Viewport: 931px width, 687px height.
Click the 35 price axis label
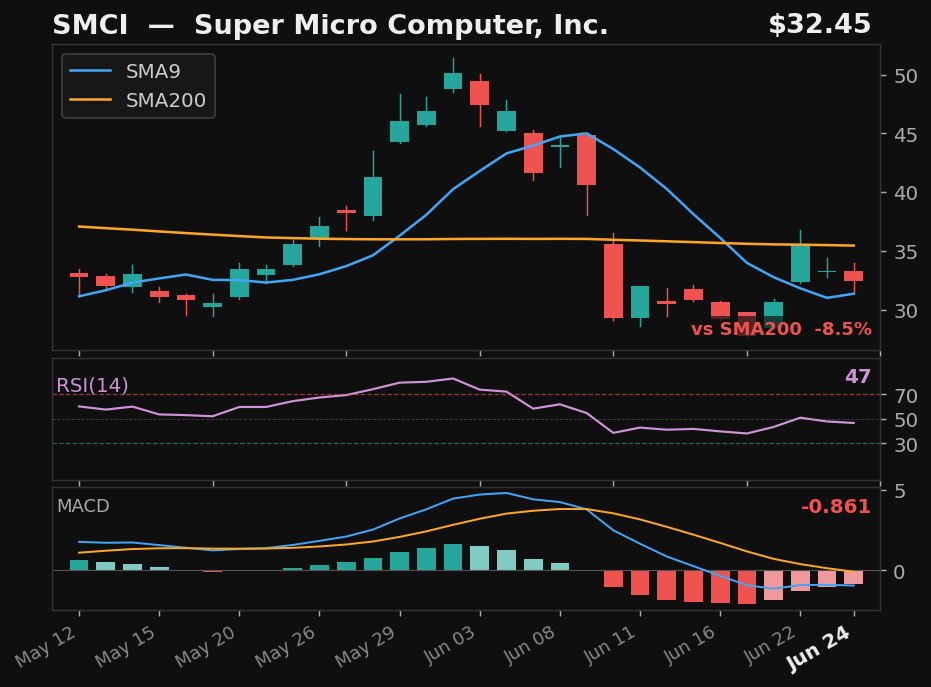(x=905, y=252)
